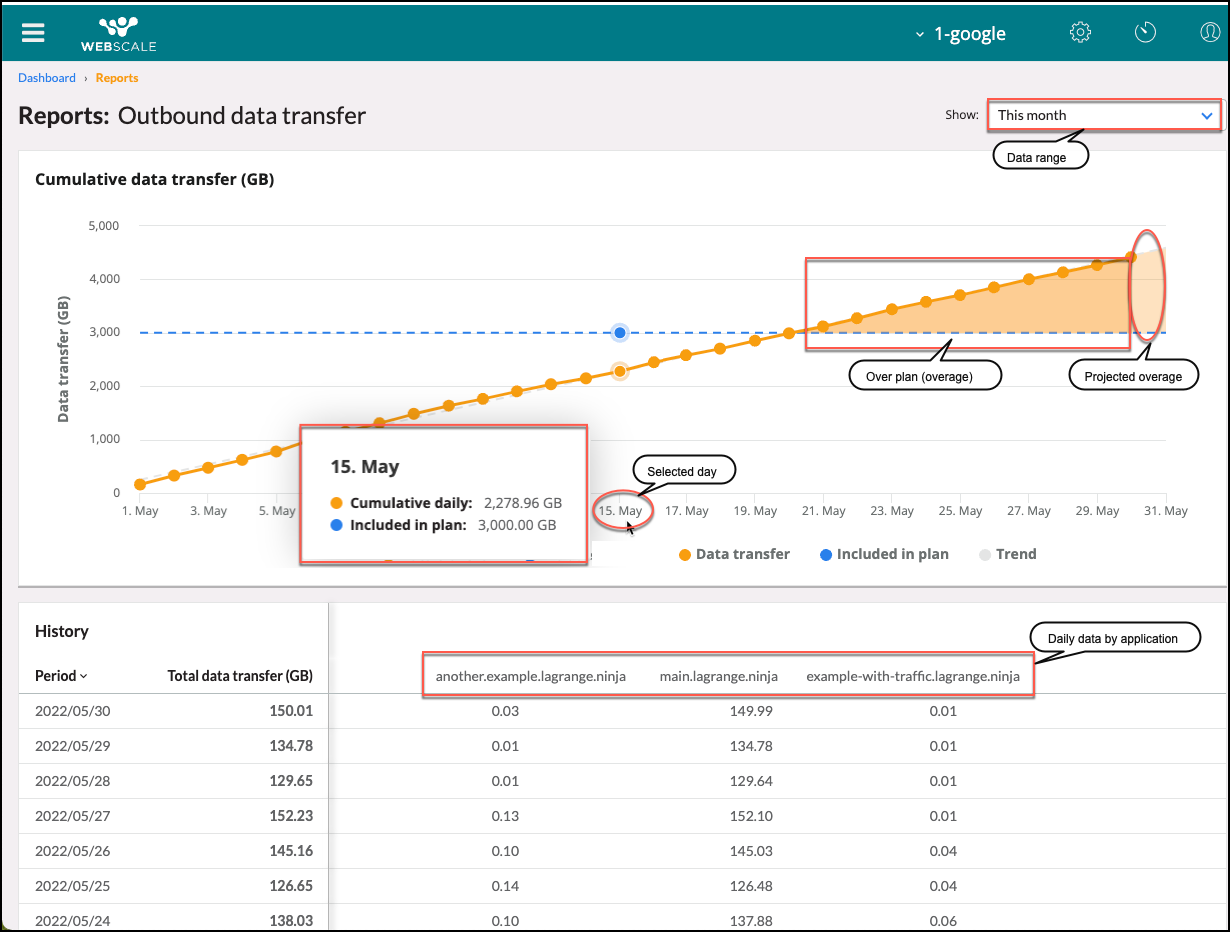Select the main.lagrange.ninja column header
Screen dimensions: 1230x932
[718, 676]
